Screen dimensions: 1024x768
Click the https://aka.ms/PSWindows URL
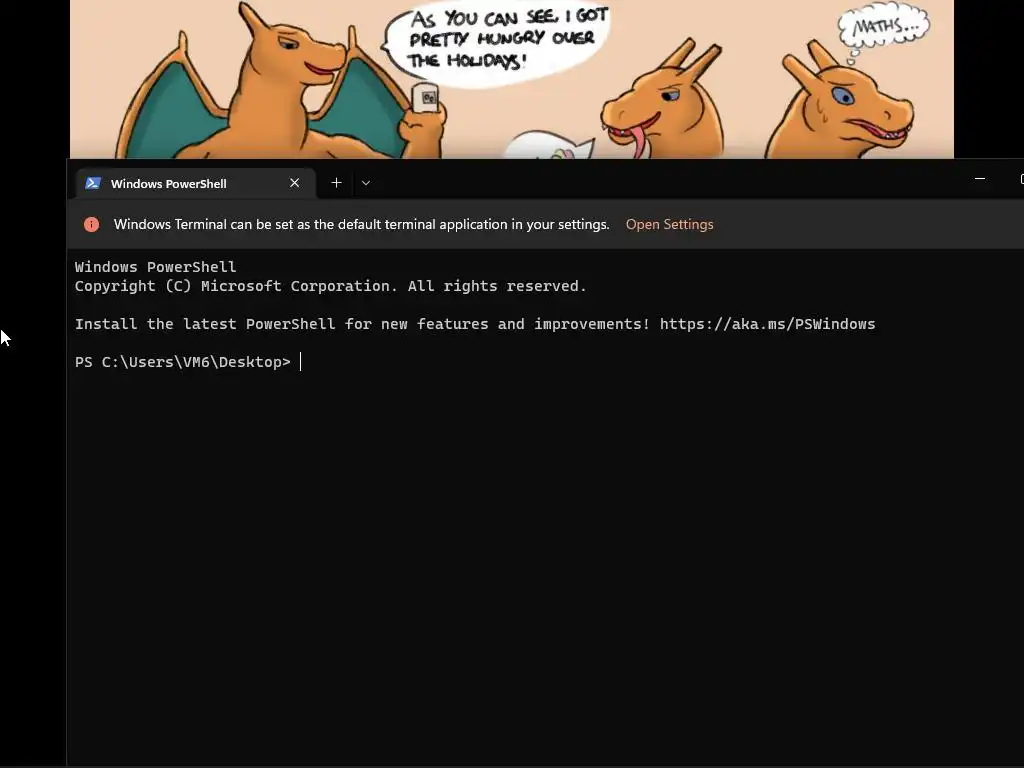pyautogui.click(x=767, y=324)
